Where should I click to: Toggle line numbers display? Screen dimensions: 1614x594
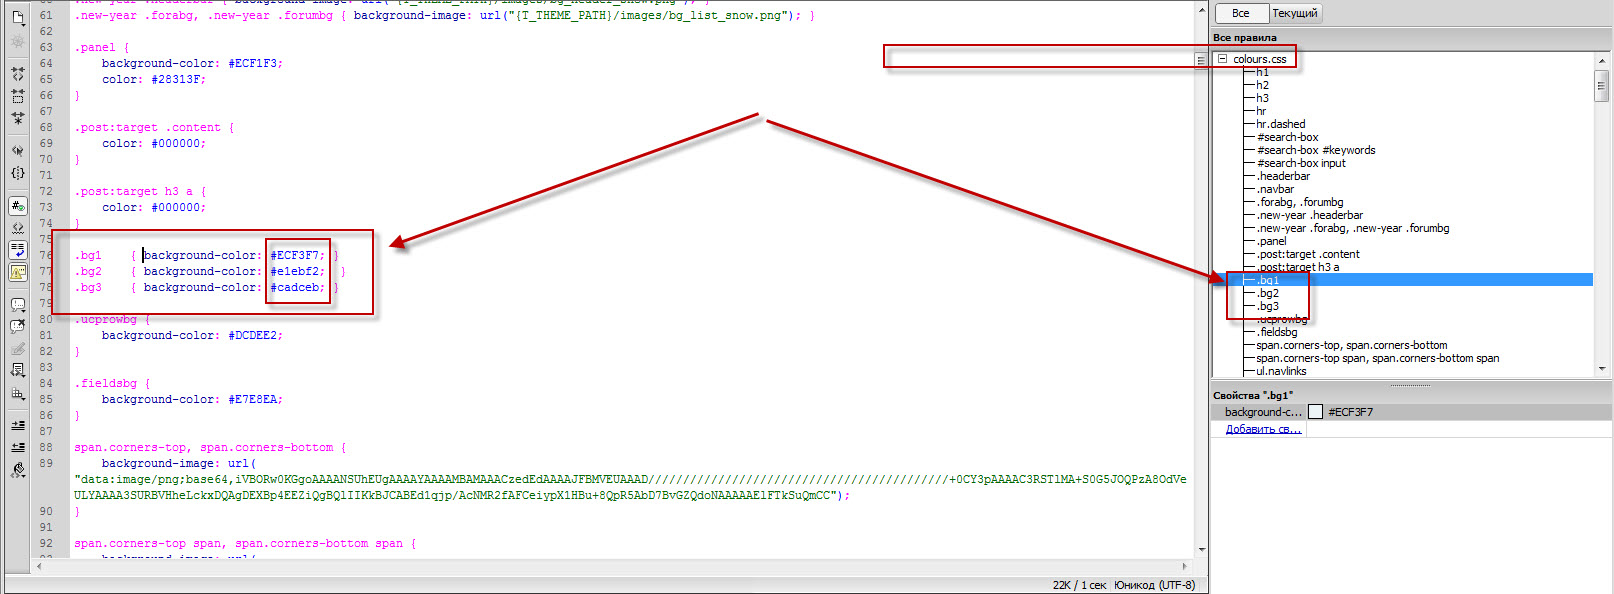click(x=18, y=206)
